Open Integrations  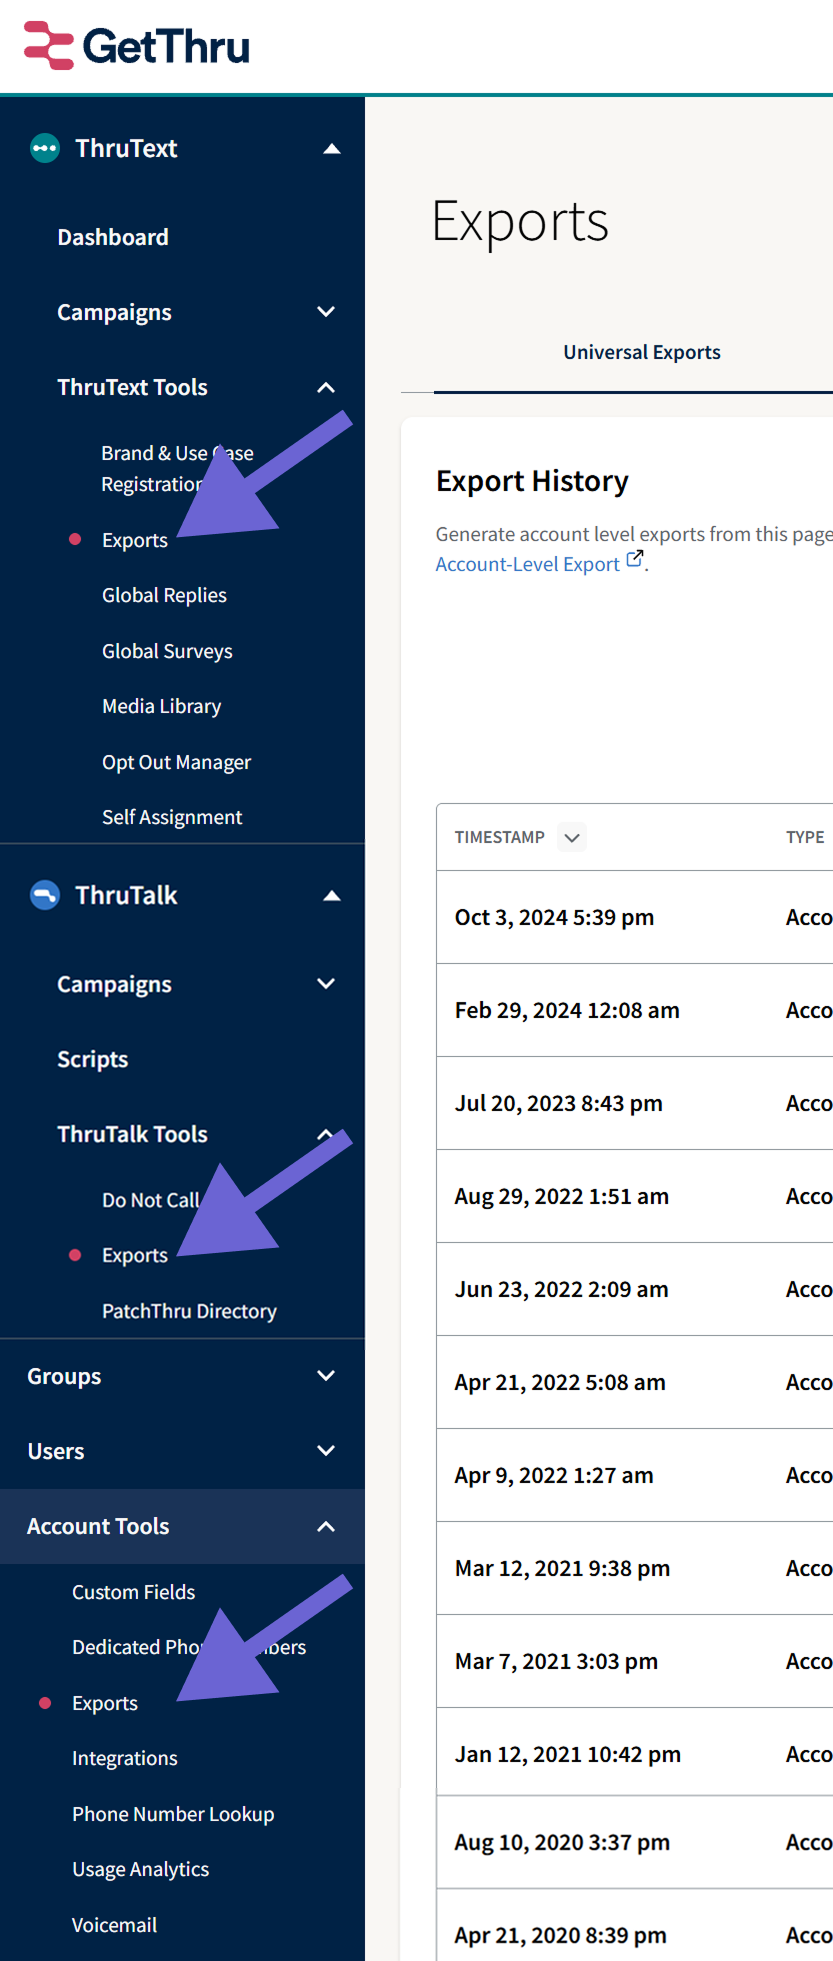[x=125, y=1758]
